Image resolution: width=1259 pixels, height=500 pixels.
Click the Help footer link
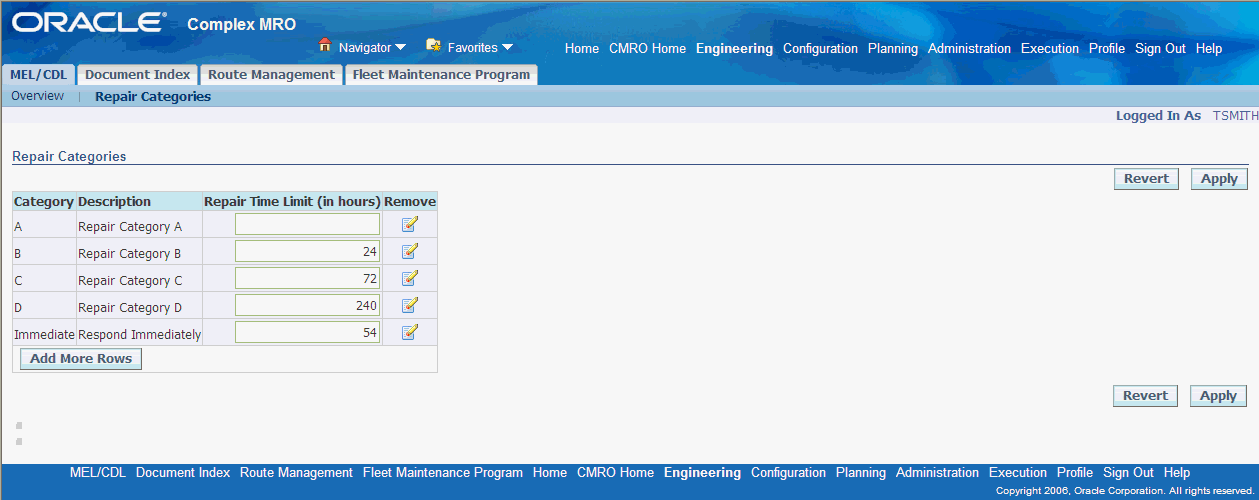coord(1177,473)
